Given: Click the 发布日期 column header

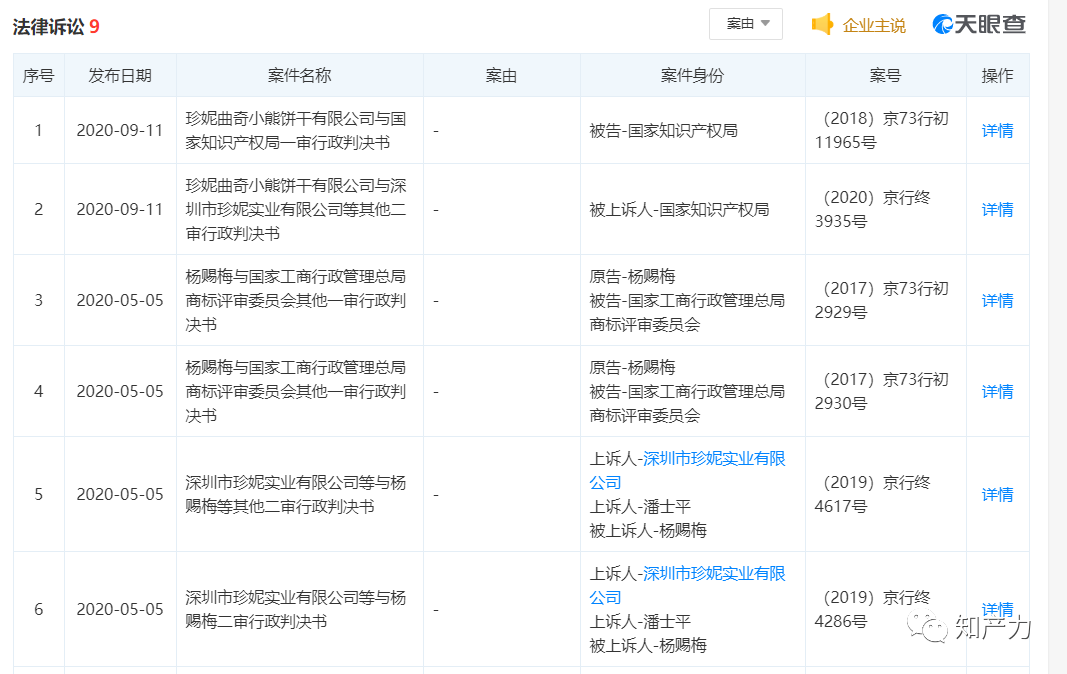Looking at the screenshot, I should click(x=120, y=76).
